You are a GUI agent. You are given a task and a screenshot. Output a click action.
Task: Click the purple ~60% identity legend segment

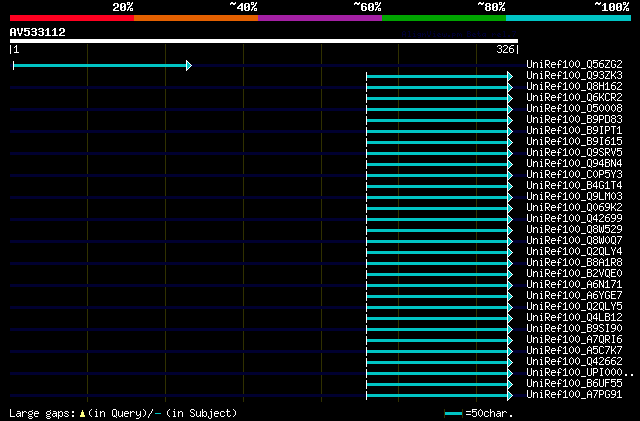click(320, 18)
